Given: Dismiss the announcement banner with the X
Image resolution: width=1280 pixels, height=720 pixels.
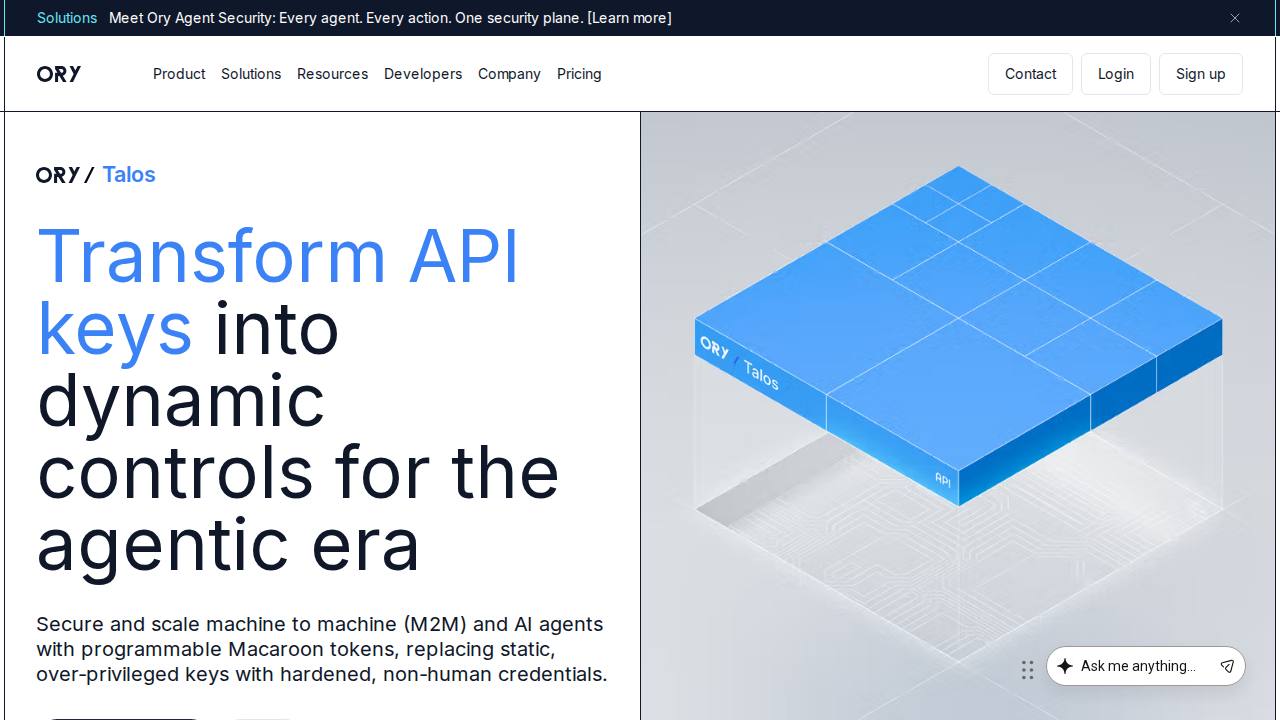Looking at the screenshot, I should 1235,18.
